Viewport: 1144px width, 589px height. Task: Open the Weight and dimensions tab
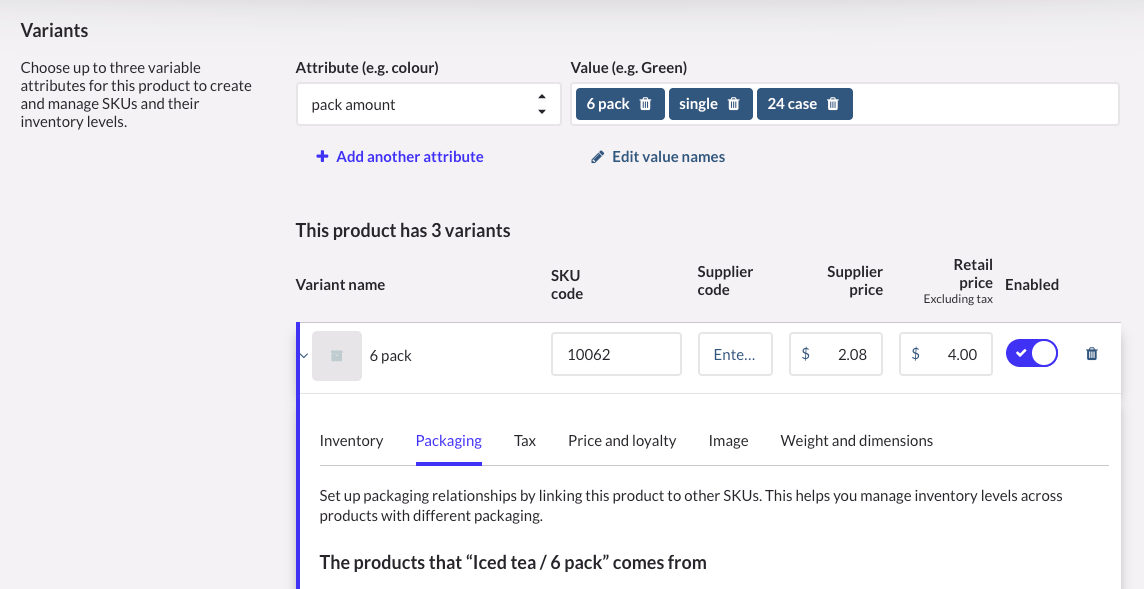(856, 441)
